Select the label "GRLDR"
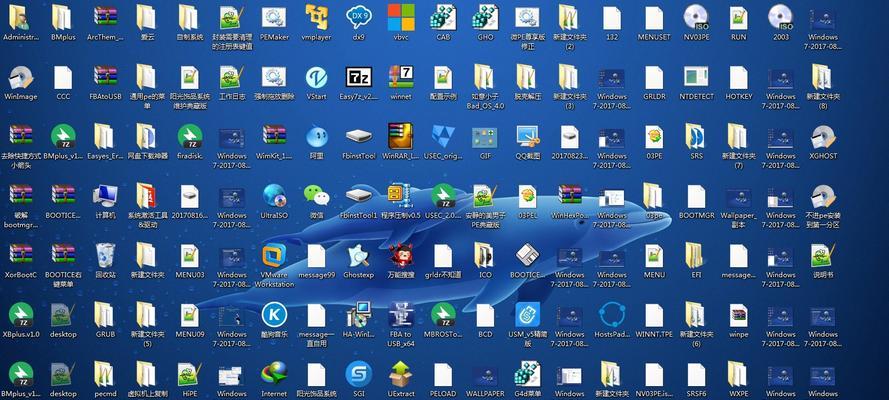This screenshot has height=400, width=889. (654, 96)
